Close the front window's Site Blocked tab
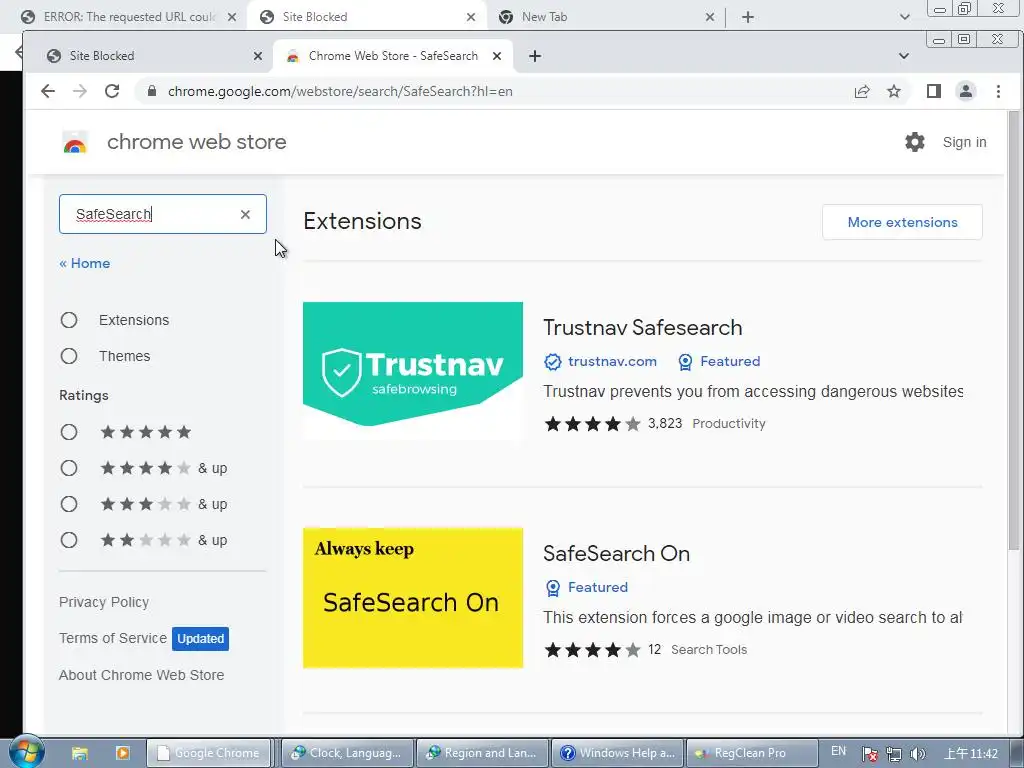Image resolution: width=1024 pixels, height=768 pixels. [258, 56]
